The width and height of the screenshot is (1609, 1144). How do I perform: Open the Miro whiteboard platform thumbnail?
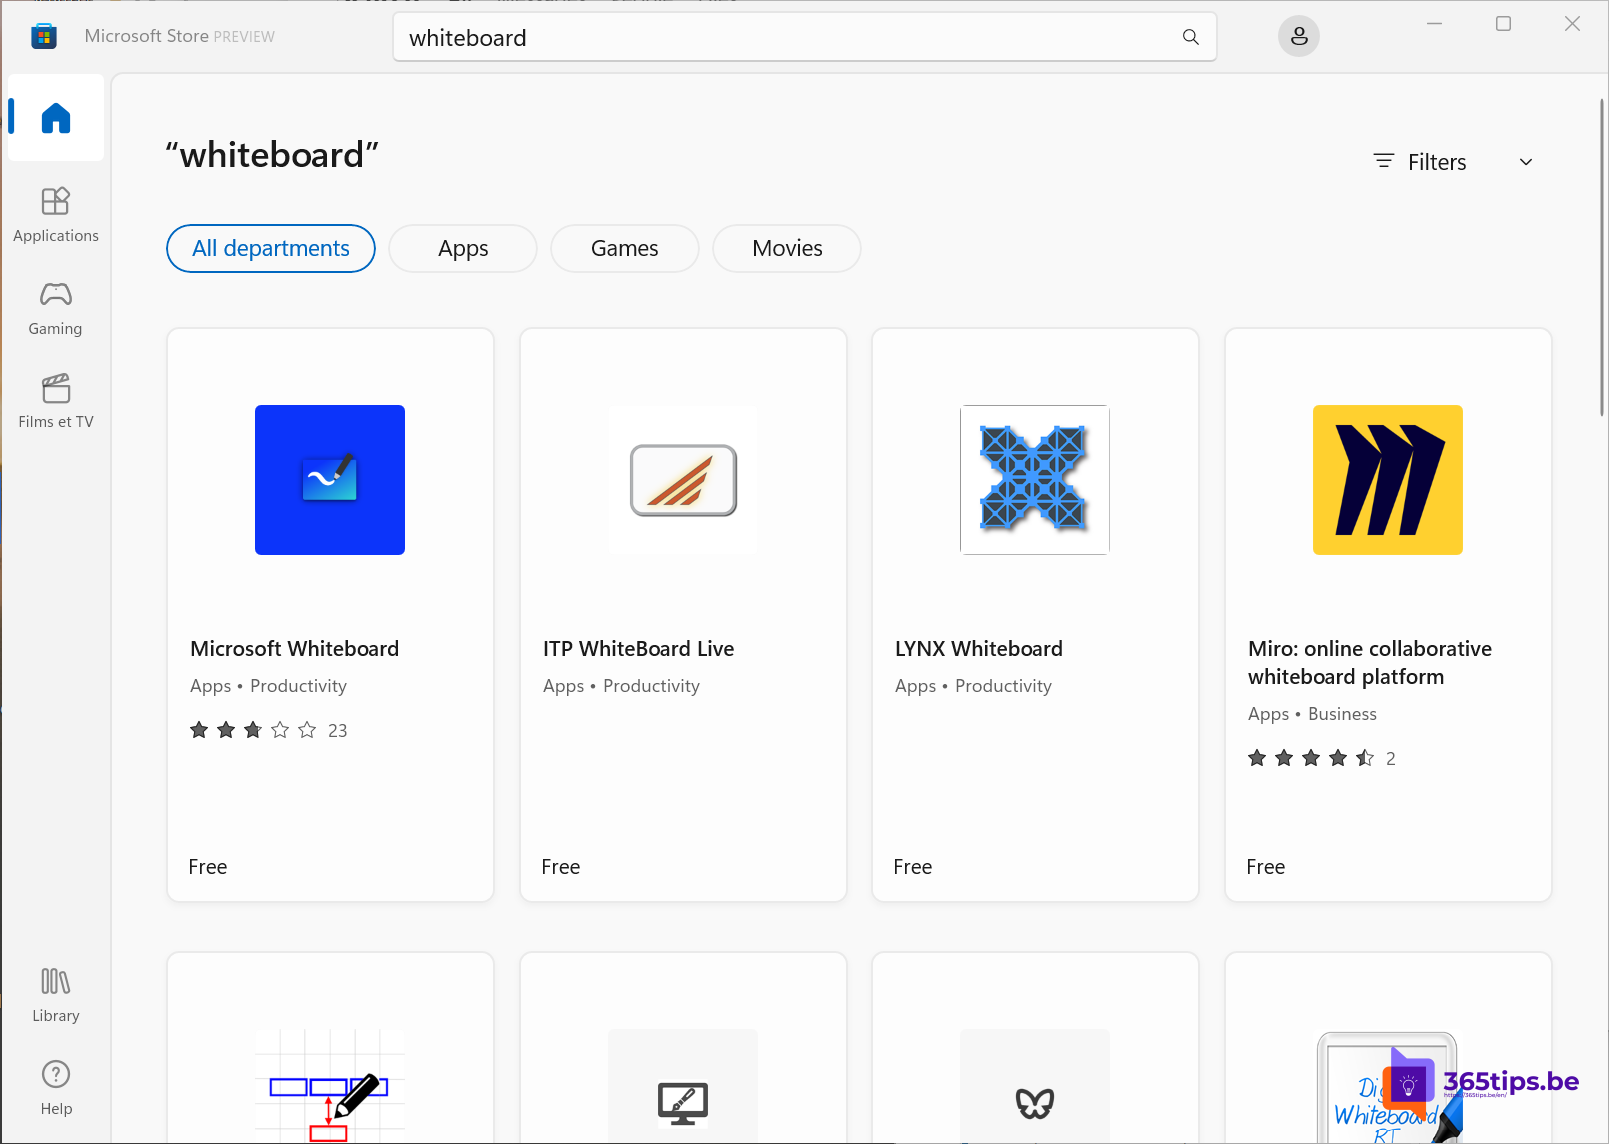point(1387,480)
